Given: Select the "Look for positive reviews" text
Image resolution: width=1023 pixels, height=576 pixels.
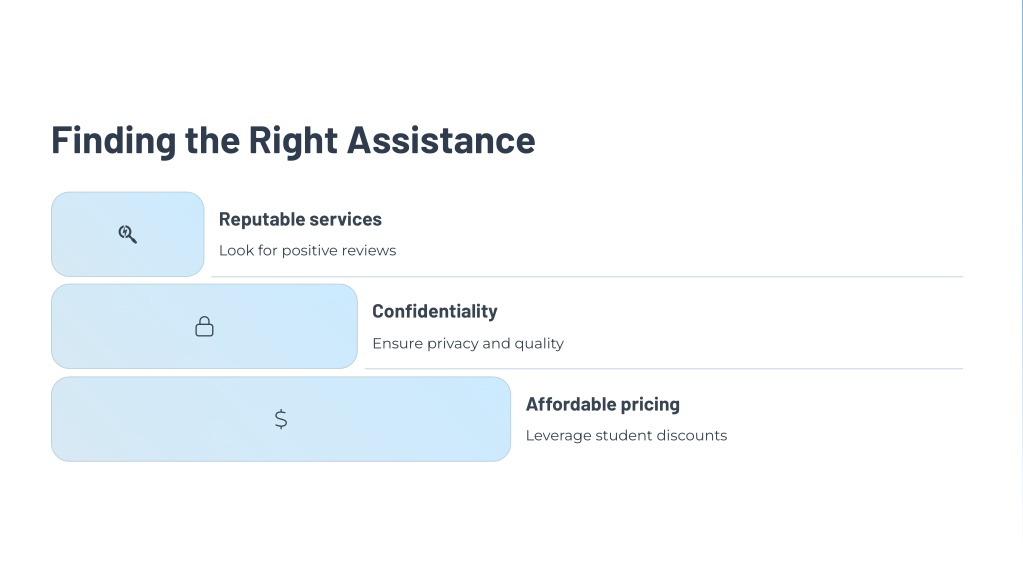Looking at the screenshot, I should coord(307,250).
